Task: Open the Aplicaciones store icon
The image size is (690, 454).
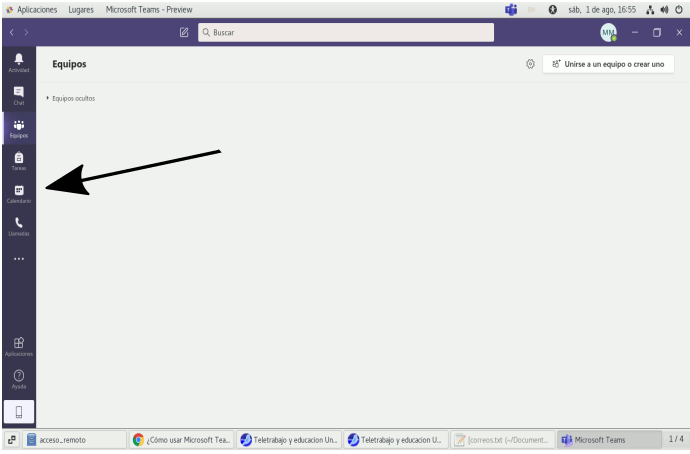Action: (x=19, y=345)
